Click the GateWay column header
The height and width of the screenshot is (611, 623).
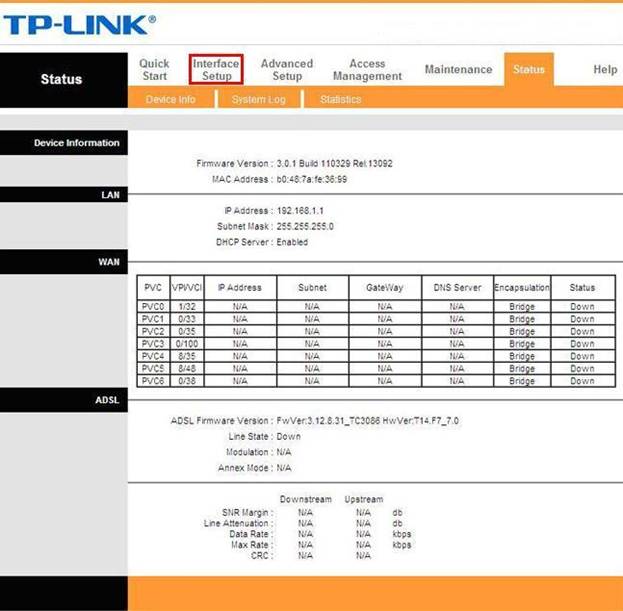(385, 287)
